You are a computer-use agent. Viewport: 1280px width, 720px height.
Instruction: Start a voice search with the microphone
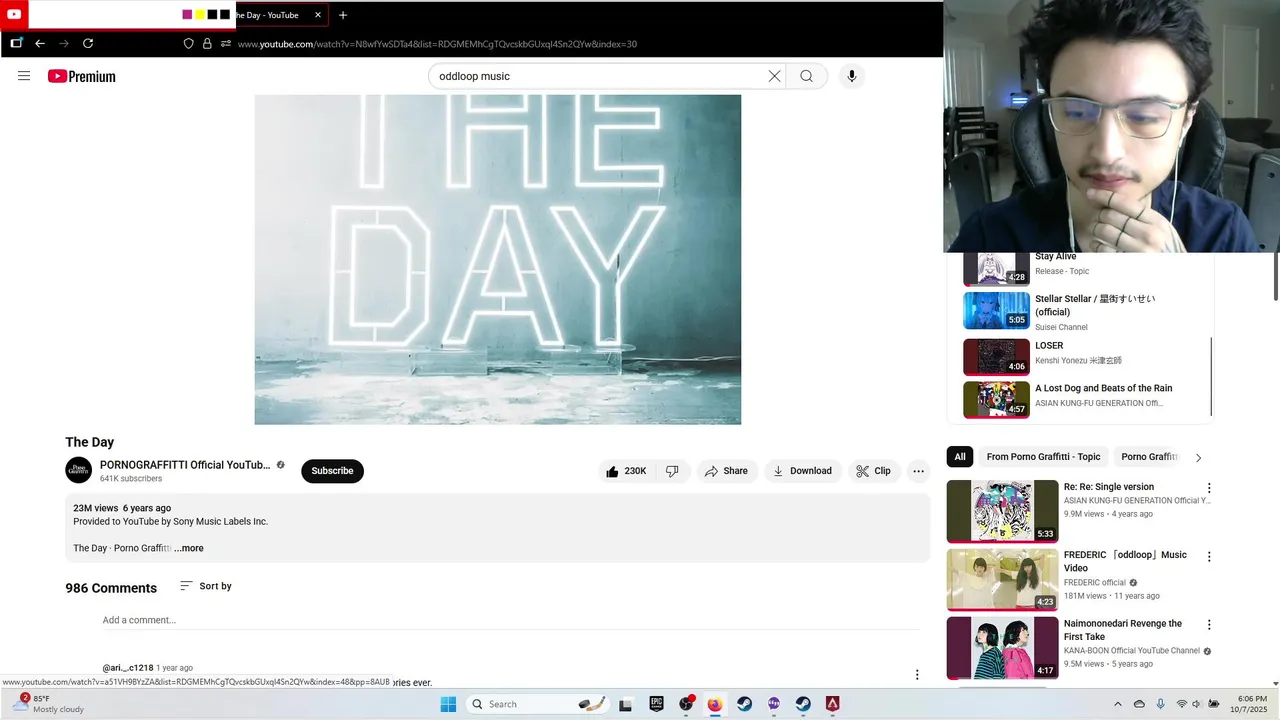coord(852,76)
